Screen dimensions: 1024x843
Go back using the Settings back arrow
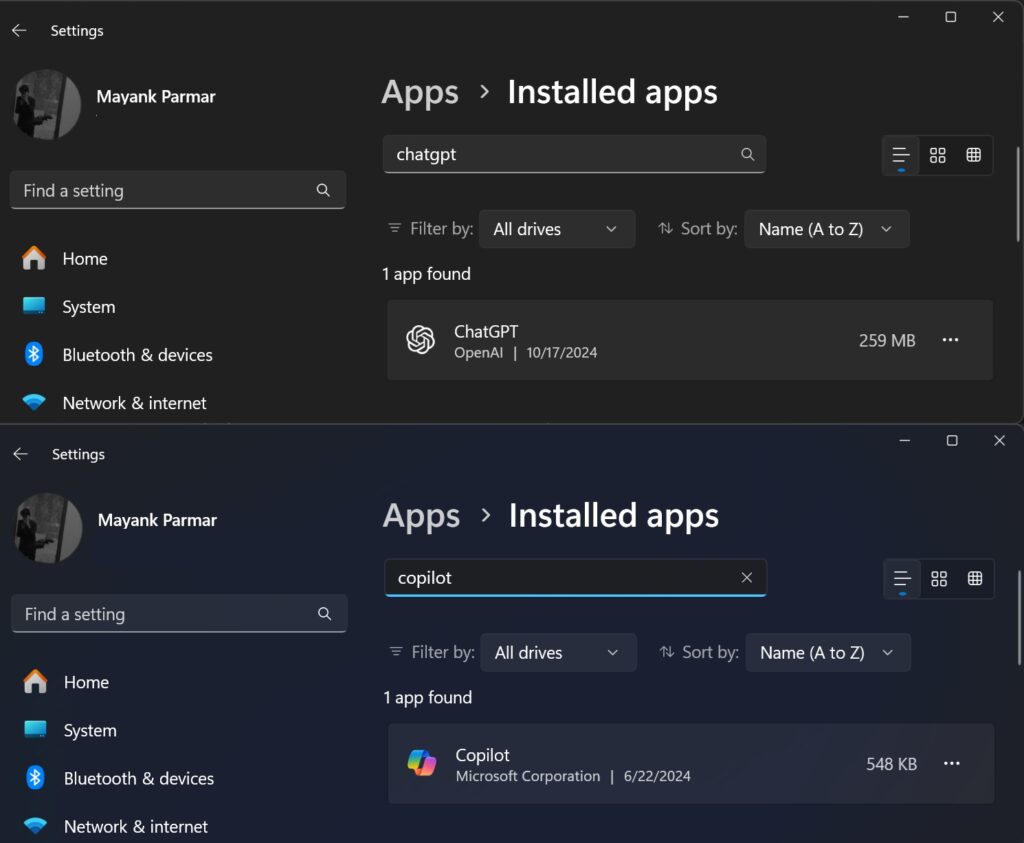coord(19,30)
